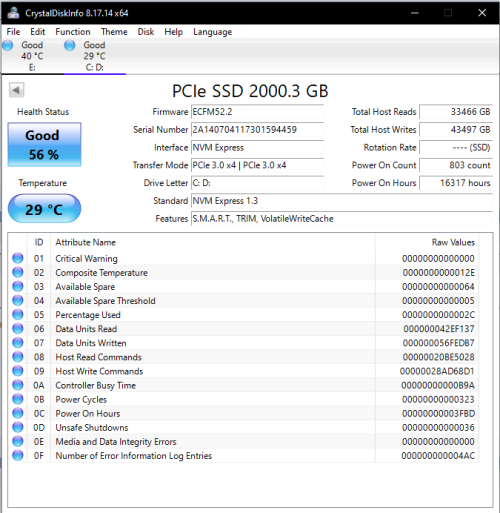Click status orb for Critical Warning row

point(18,258)
